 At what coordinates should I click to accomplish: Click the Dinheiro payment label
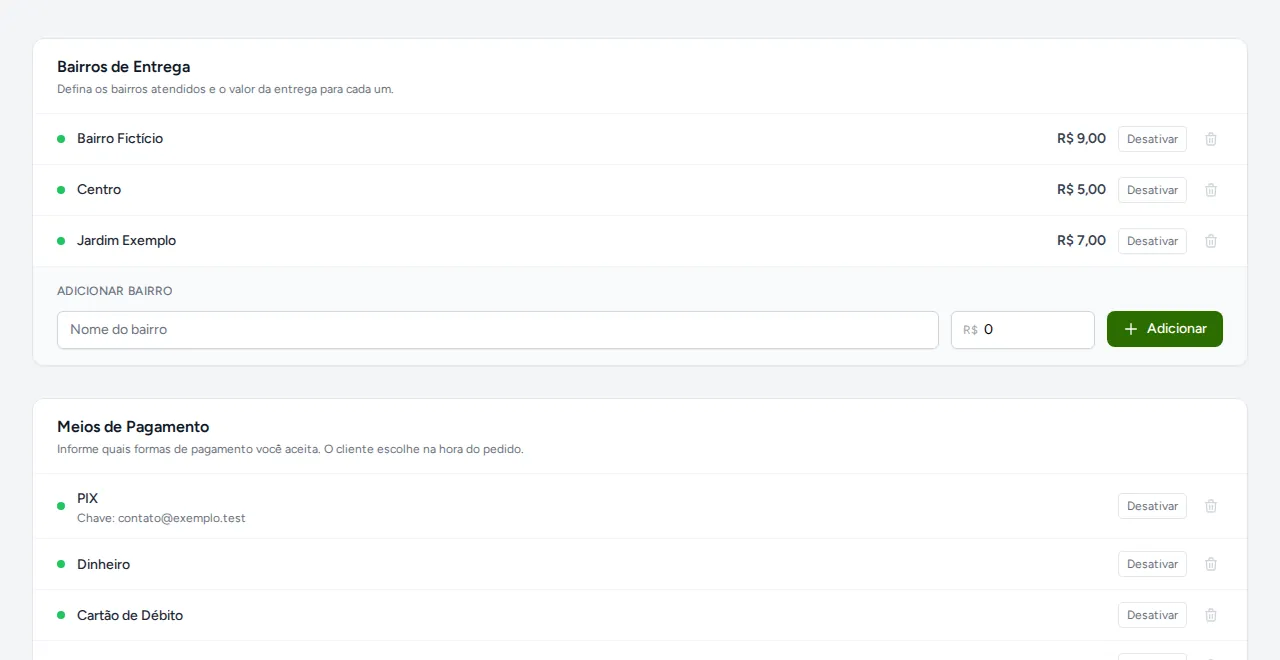point(103,564)
